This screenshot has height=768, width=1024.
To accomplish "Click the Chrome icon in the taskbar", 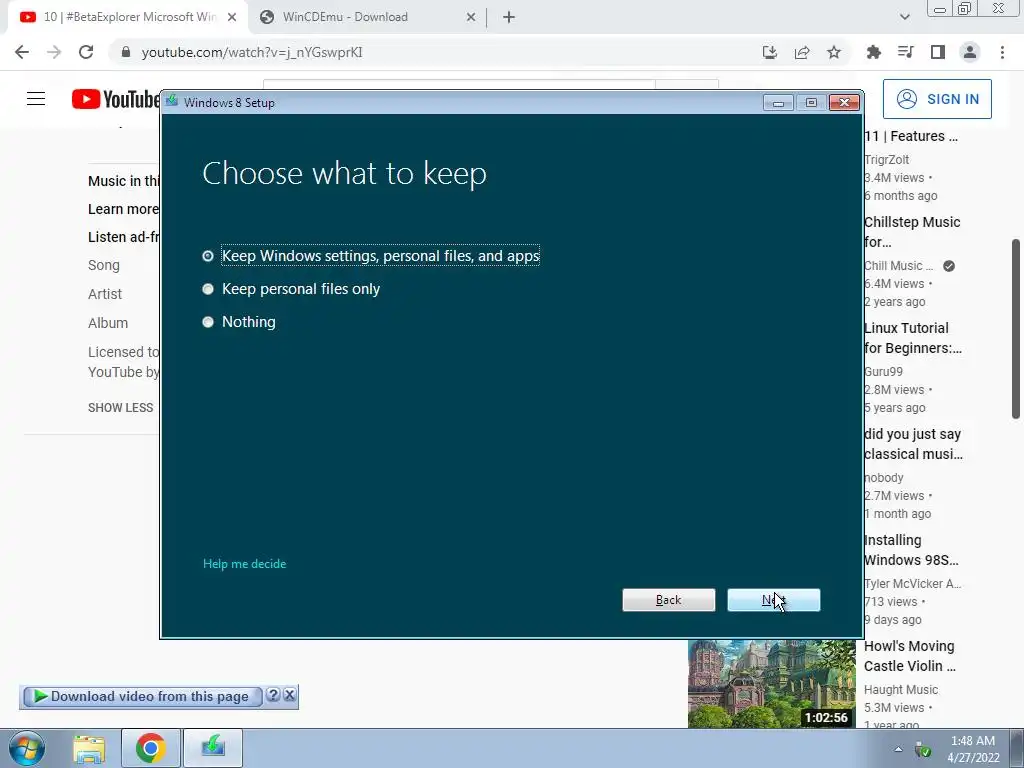I will 150,748.
